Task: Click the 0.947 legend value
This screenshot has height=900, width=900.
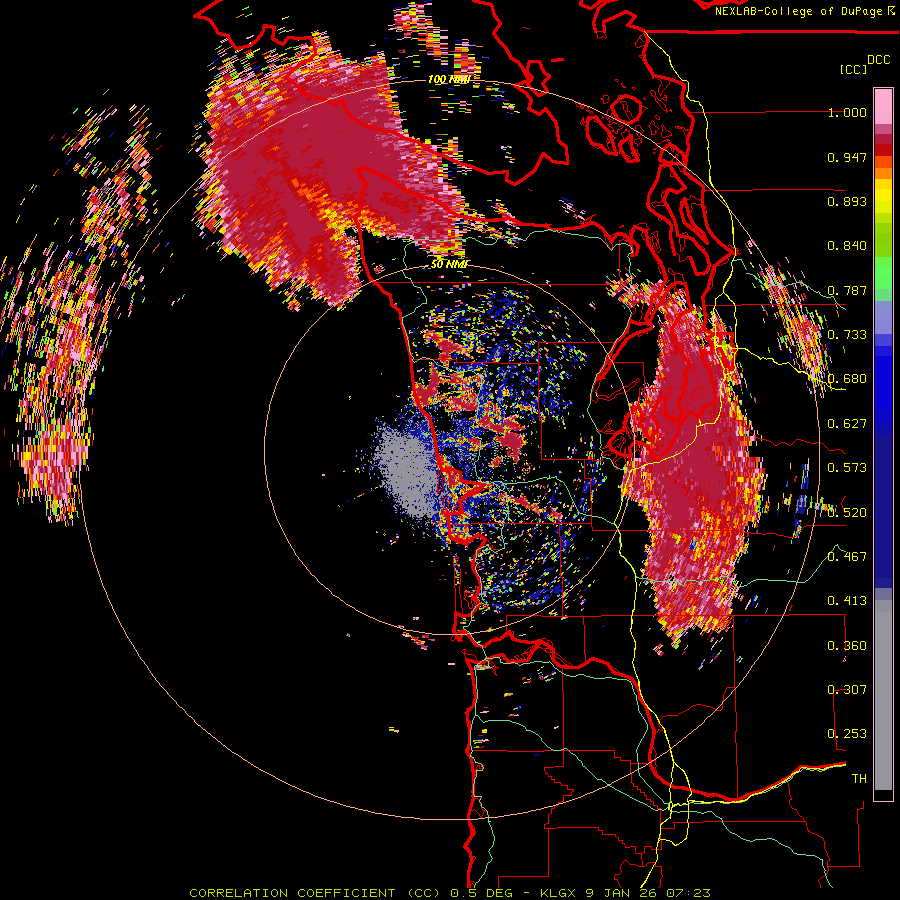Action: pos(847,157)
